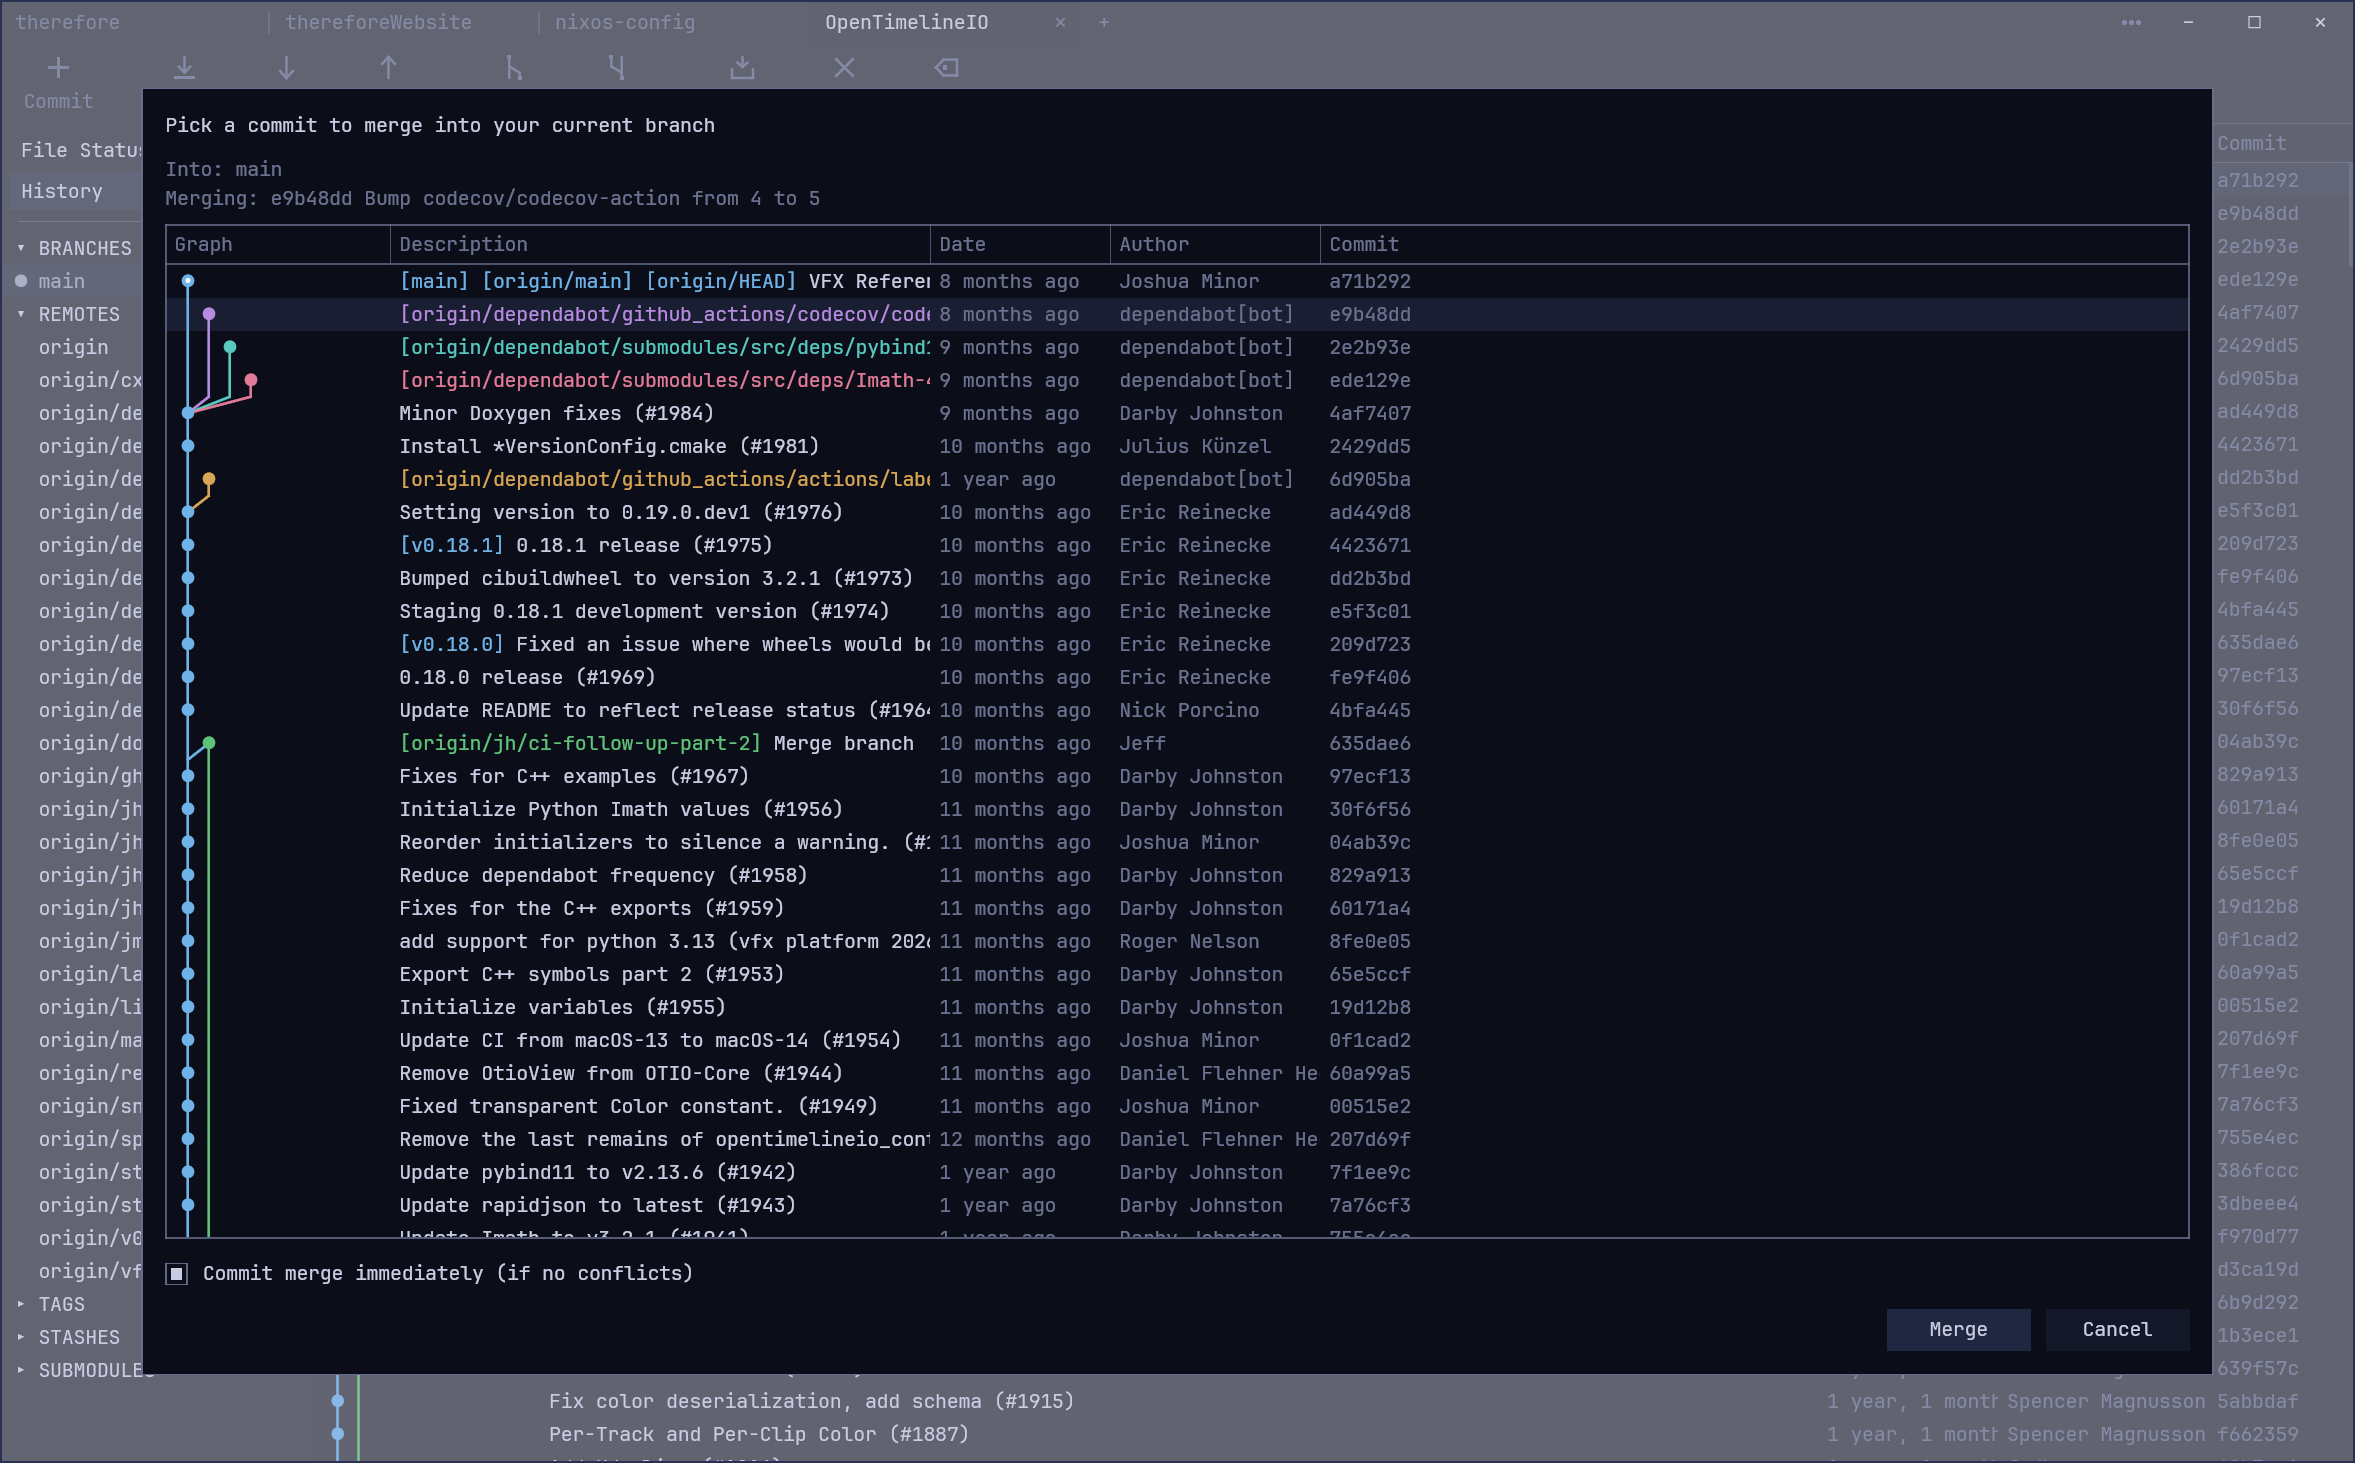The image size is (2355, 1463).
Task: Select origin/jh/ci-follow-up-part-2 Merge branch commit
Action: click(1177, 743)
